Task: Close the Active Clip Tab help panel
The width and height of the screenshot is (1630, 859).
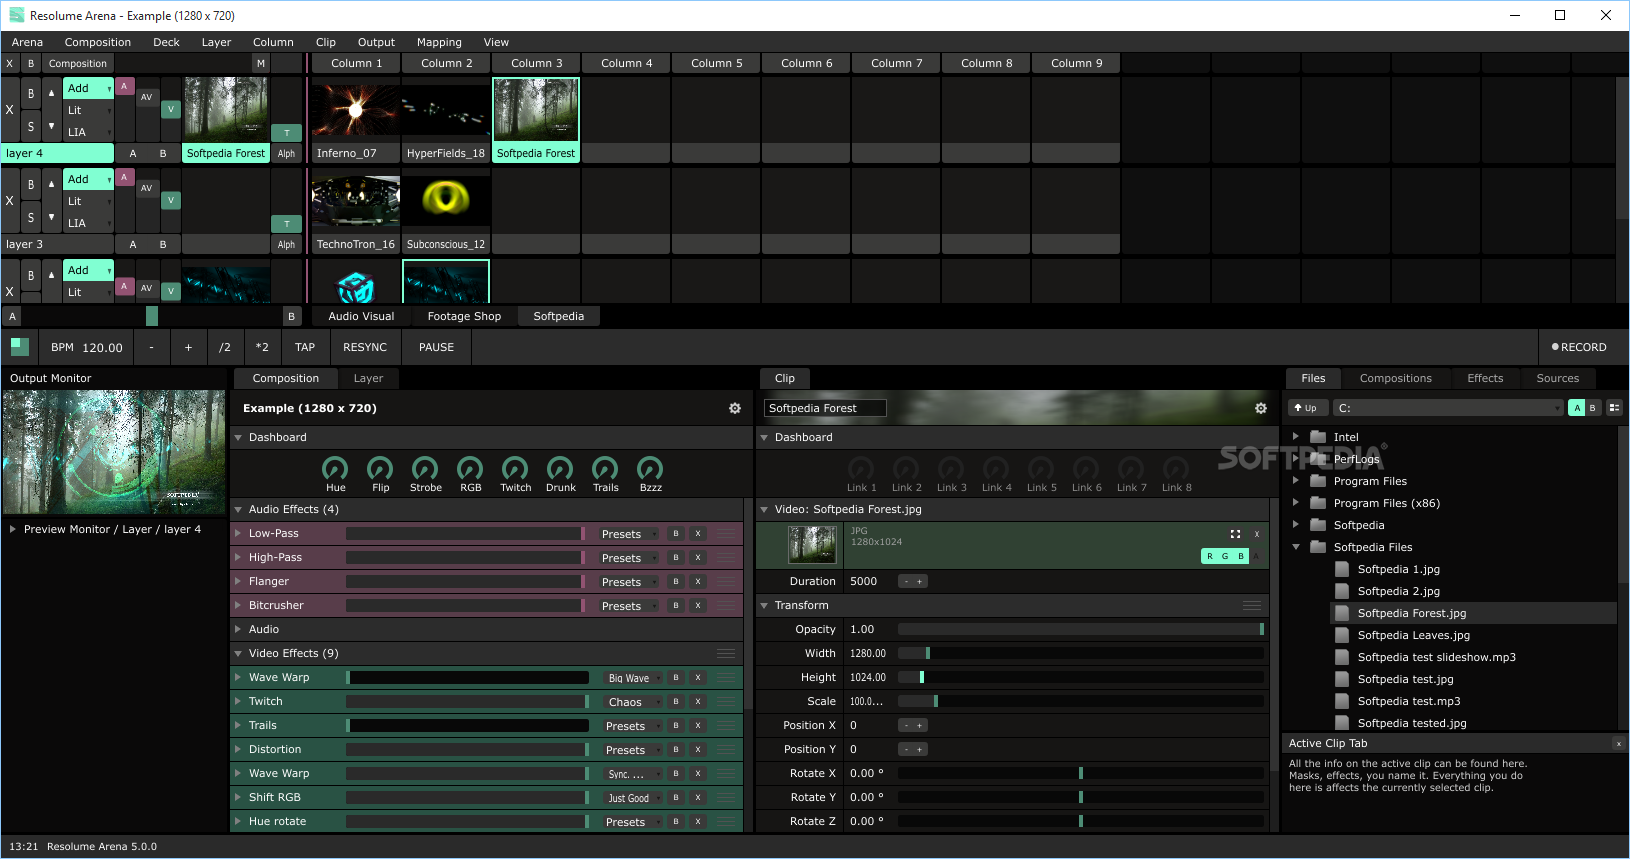Action: point(1619,743)
